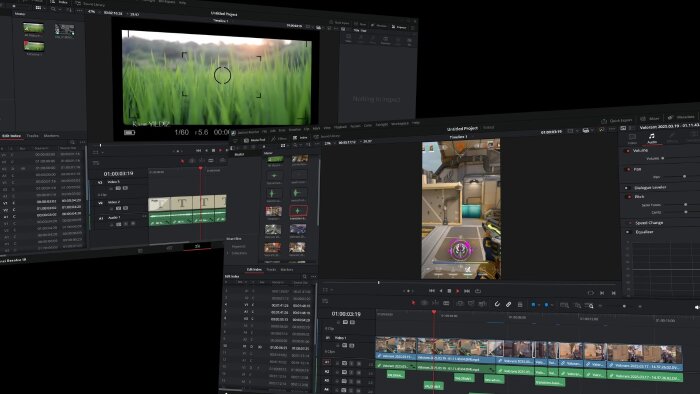Stop playback in front window transport
This screenshot has width=700, height=394.
[x=449, y=291]
